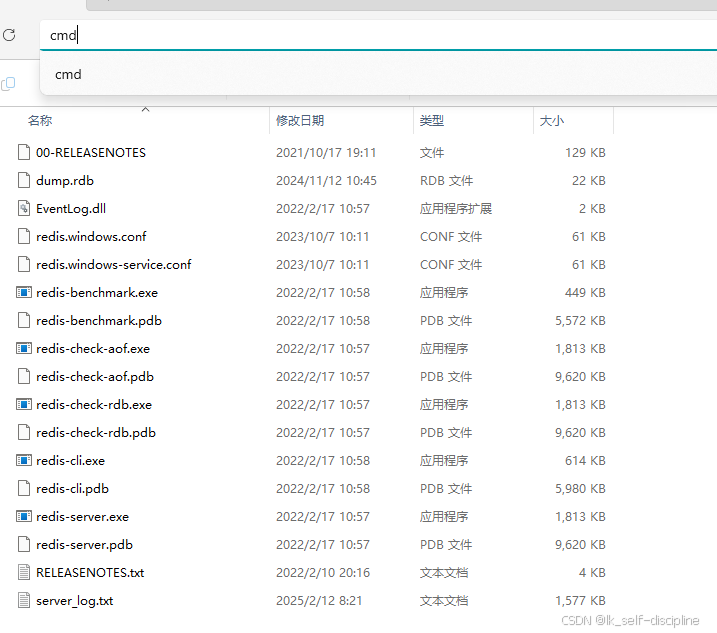Click redis-server.pdb file icon
The width and height of the screenshot is (717, 633).
coord(24,544)
